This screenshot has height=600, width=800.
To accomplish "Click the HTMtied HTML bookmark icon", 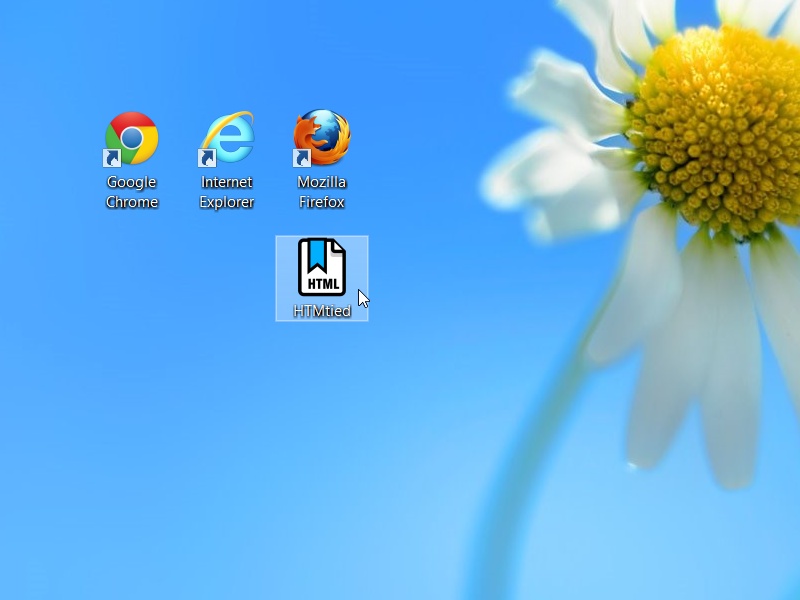I will [322, 267].
